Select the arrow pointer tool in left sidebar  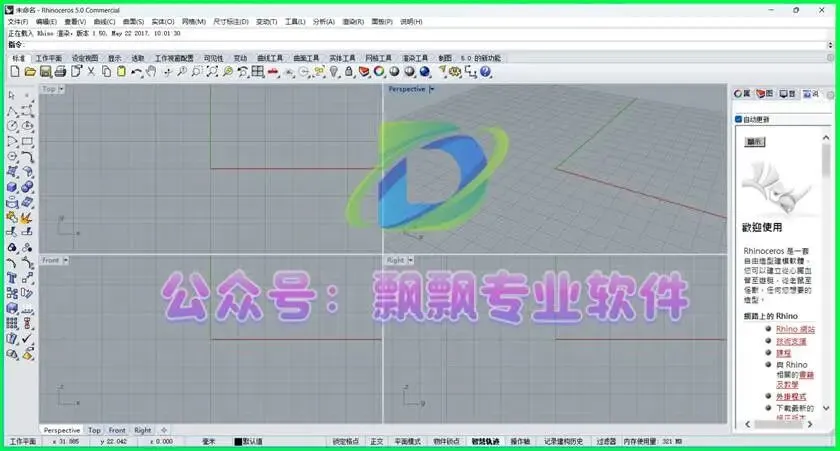pyautogui.click(x=12, y=95)
